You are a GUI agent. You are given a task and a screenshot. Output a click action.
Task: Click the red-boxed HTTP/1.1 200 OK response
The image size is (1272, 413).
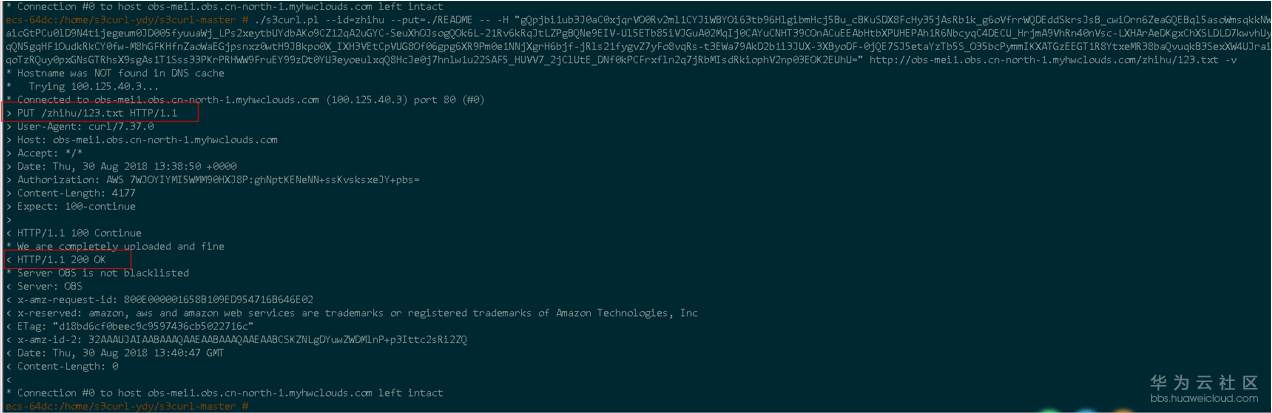61,260
